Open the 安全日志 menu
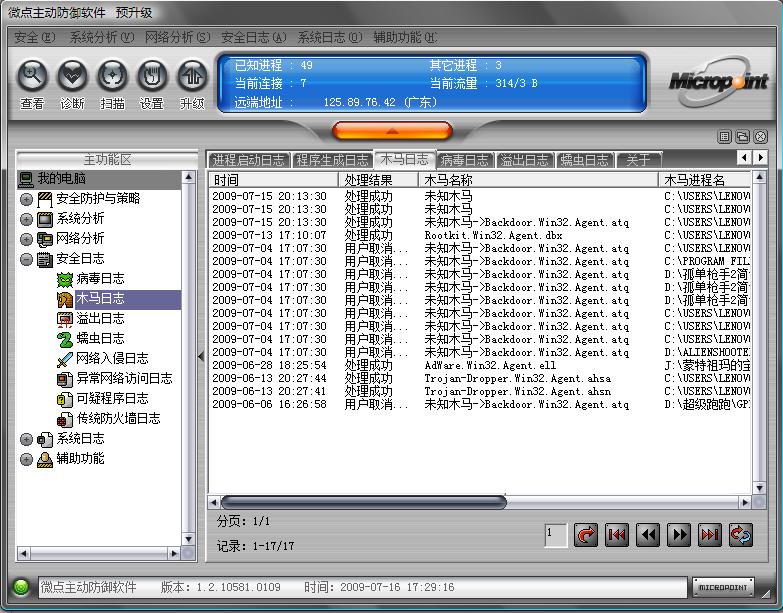Viewport: 783px width, 613px height. tap(254, 37)
